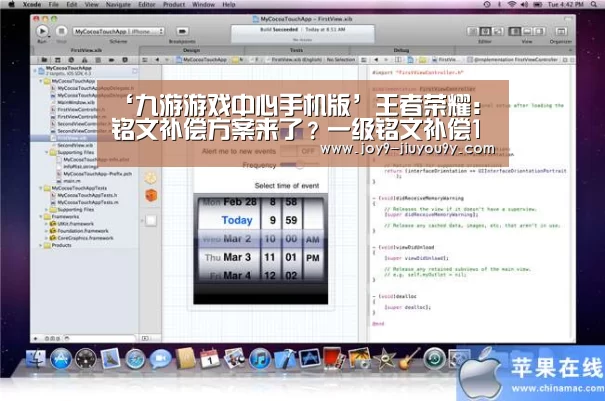Expand the Products folder
The width and height of the screenshot is (605, 401).
click(41, 245)
